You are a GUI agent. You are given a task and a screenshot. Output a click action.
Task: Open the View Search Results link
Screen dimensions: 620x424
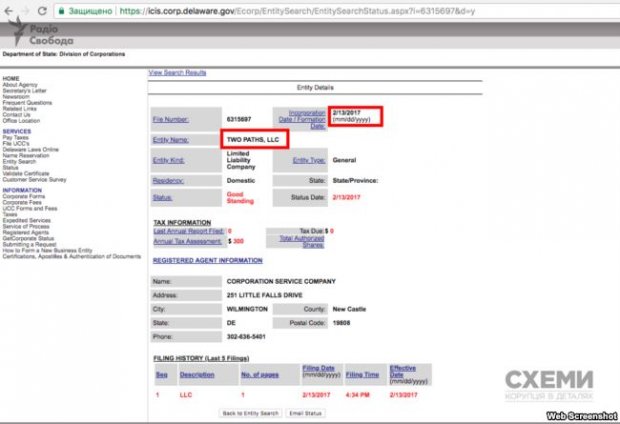click(177, 73)
